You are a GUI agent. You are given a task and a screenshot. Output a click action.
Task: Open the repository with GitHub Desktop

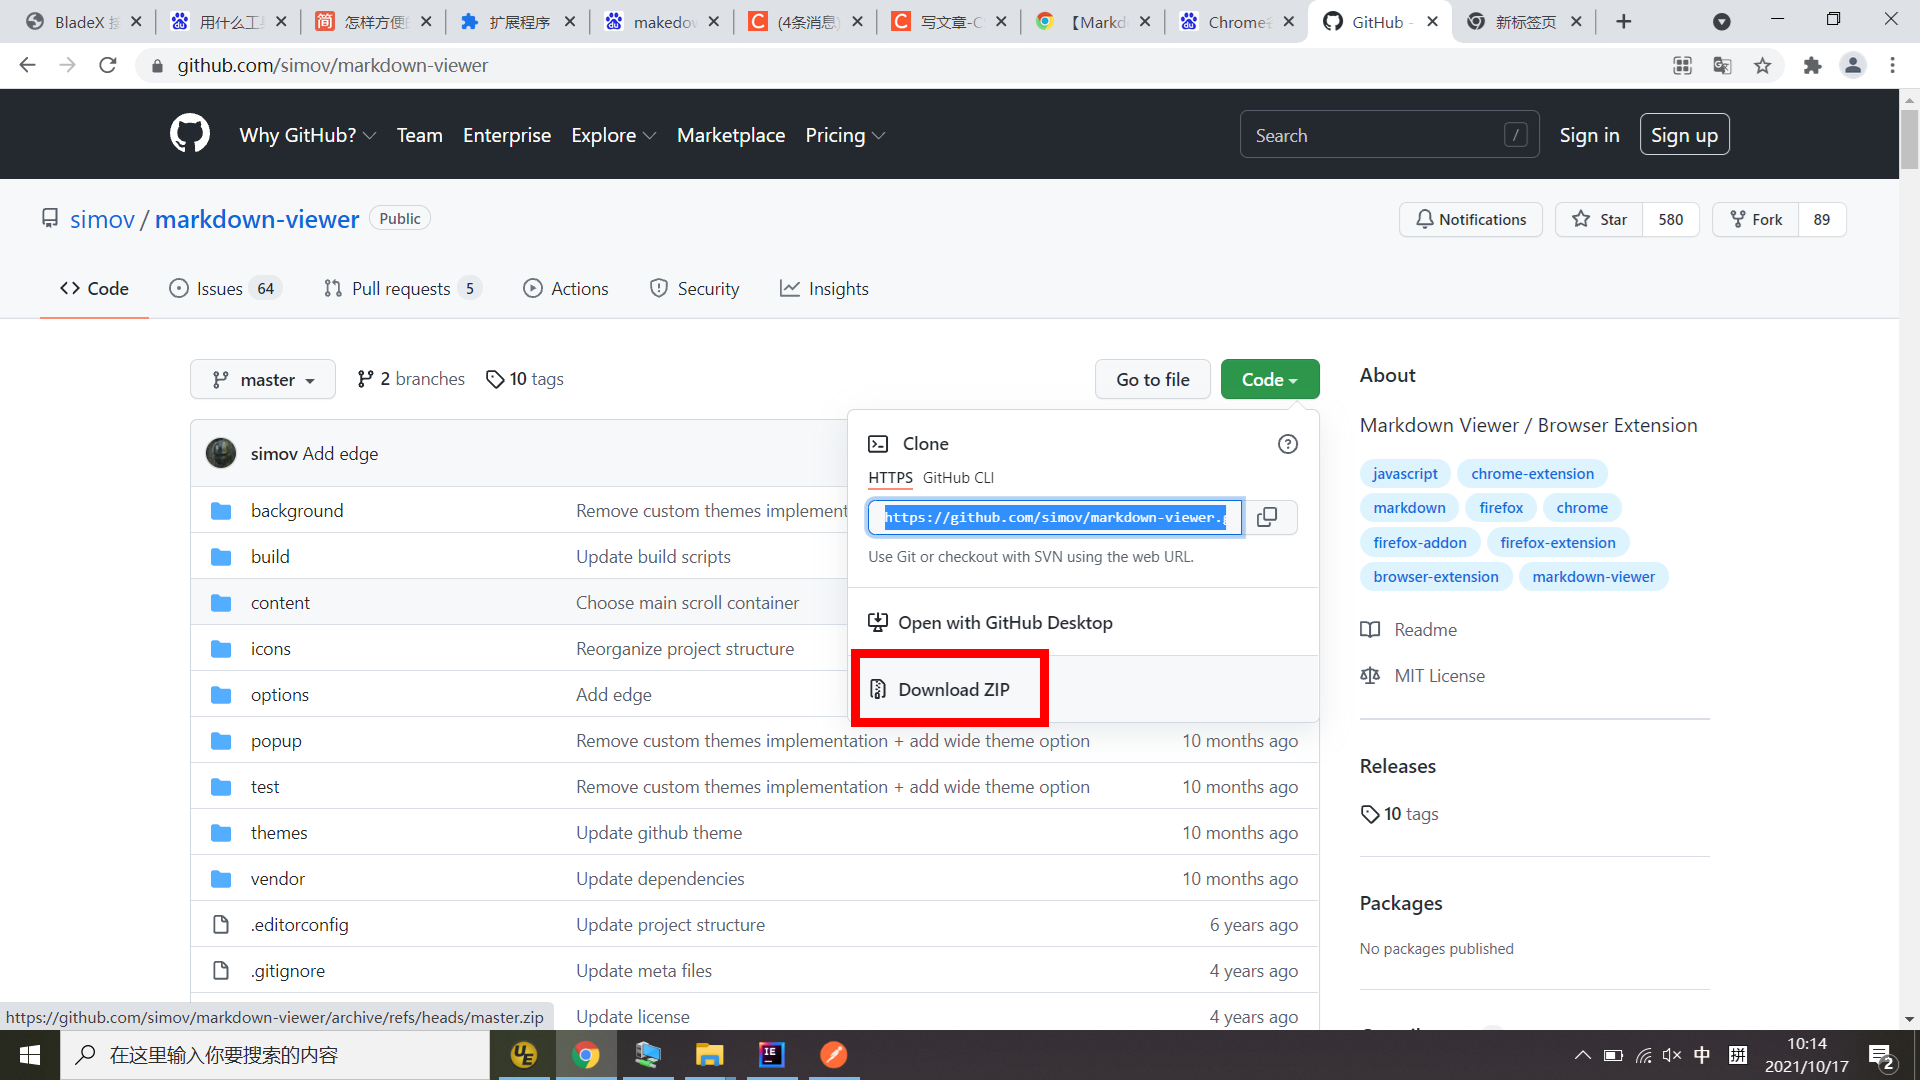(1005, 622)
